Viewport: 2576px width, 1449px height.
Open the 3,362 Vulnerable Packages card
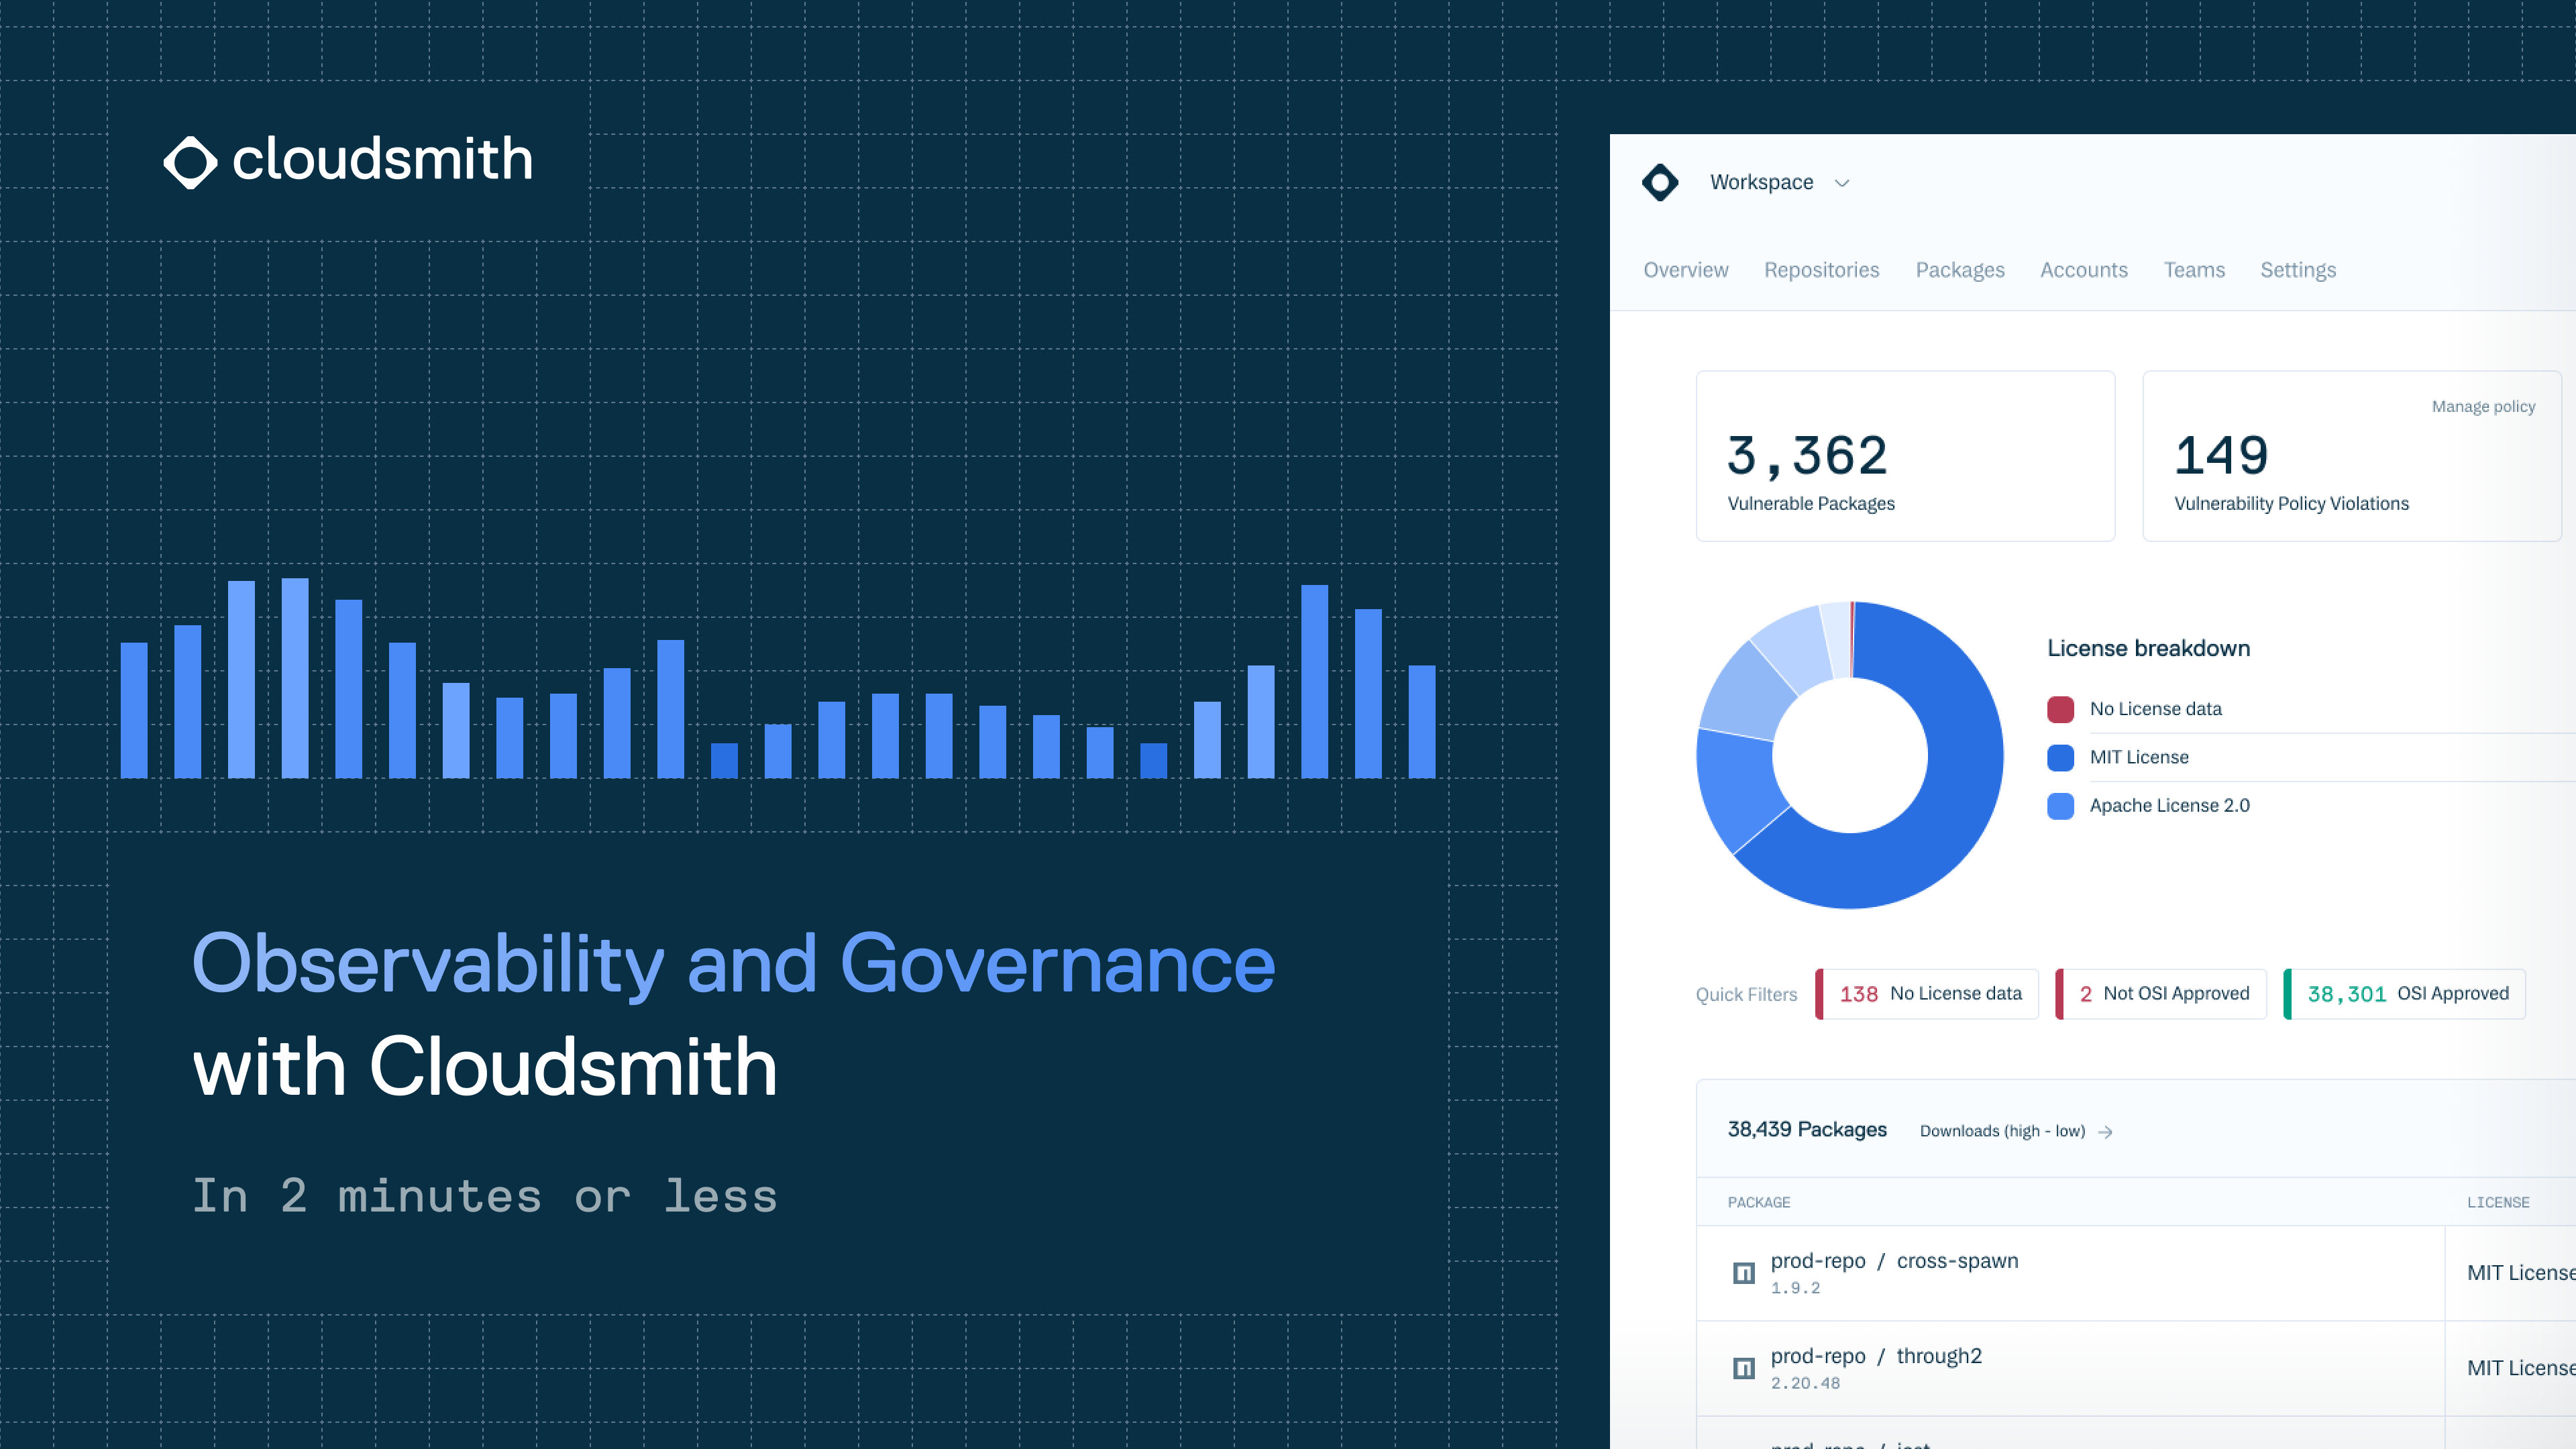tap(1905, 456)
